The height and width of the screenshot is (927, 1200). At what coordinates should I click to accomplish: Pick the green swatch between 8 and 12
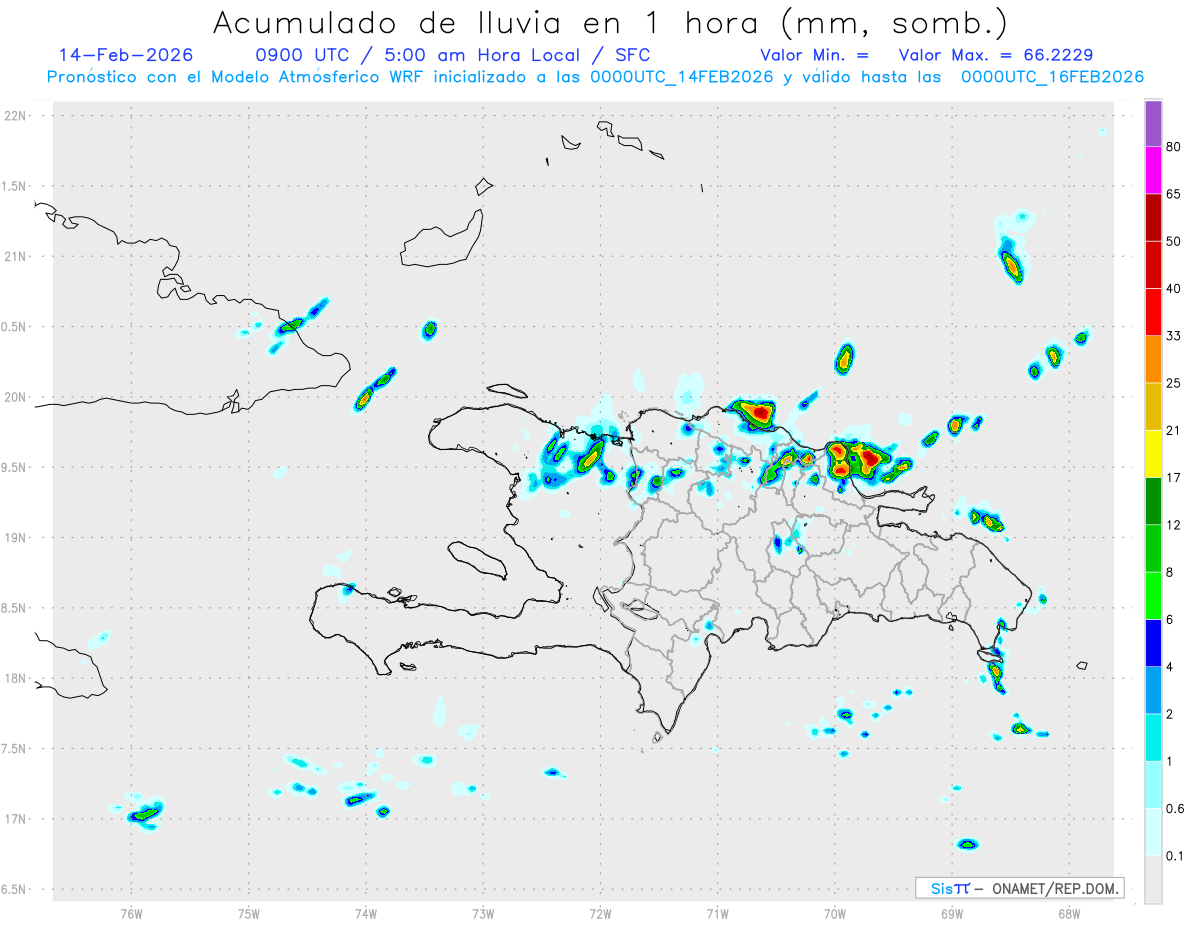[x=1153, y=549]
